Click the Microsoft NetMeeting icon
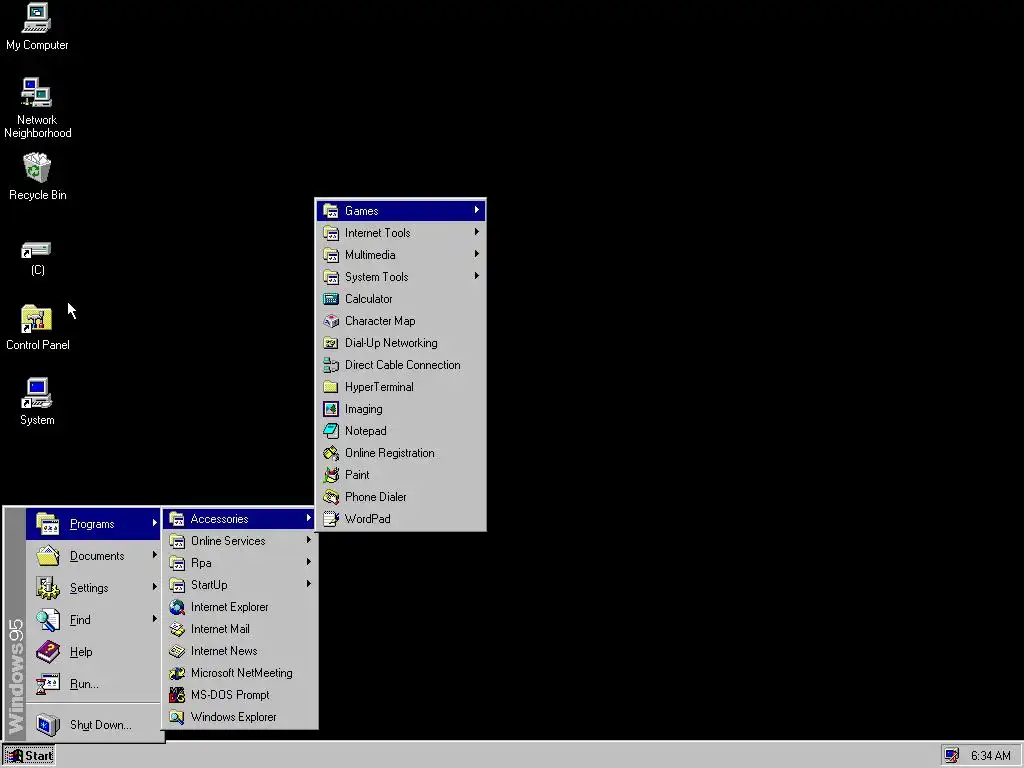Image resolution: width=1024 pixels, height=768 pixels. click(177, 673)
